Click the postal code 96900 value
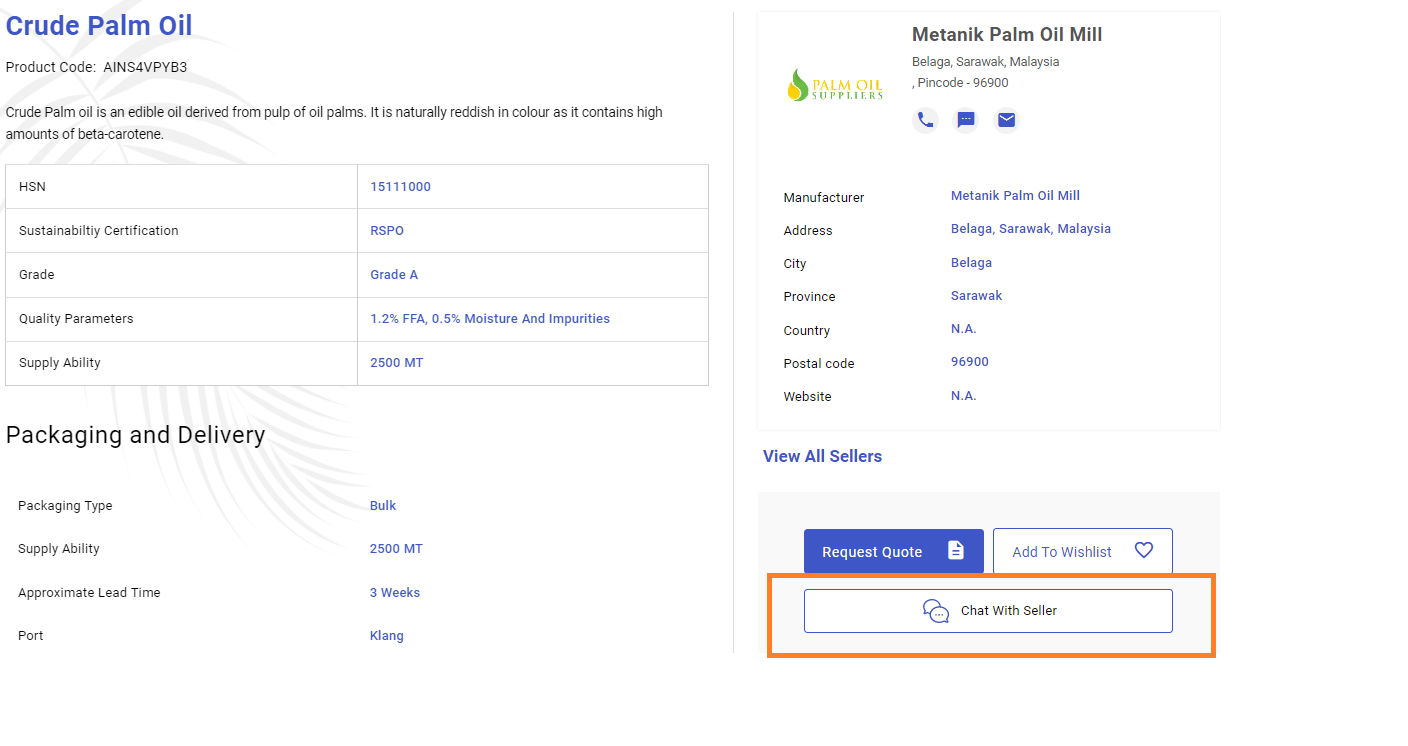This screenshot has width=1408, height=746. point(970,362)
